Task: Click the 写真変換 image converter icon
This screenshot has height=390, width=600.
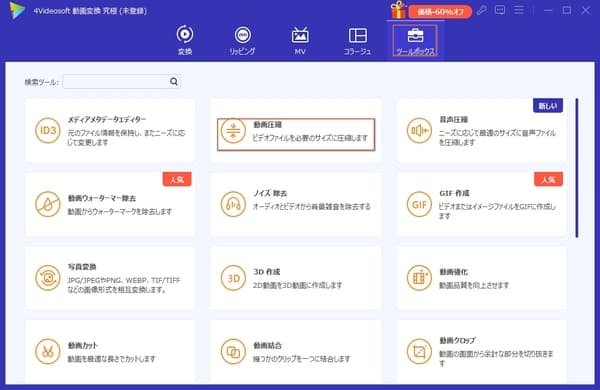Action: coord(48,278)
